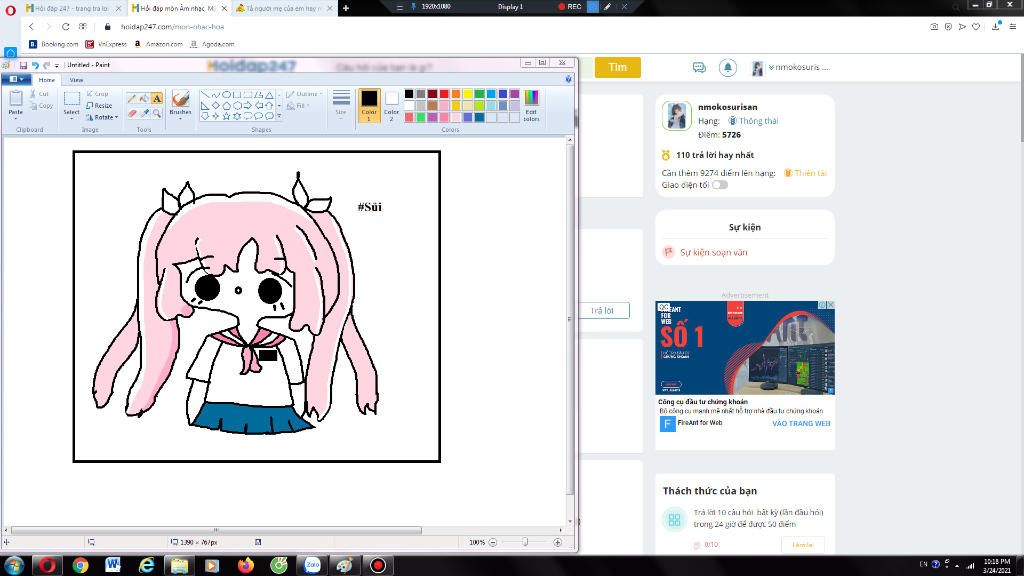Open the chat messages icon on Hoidap247

[699, 67]
